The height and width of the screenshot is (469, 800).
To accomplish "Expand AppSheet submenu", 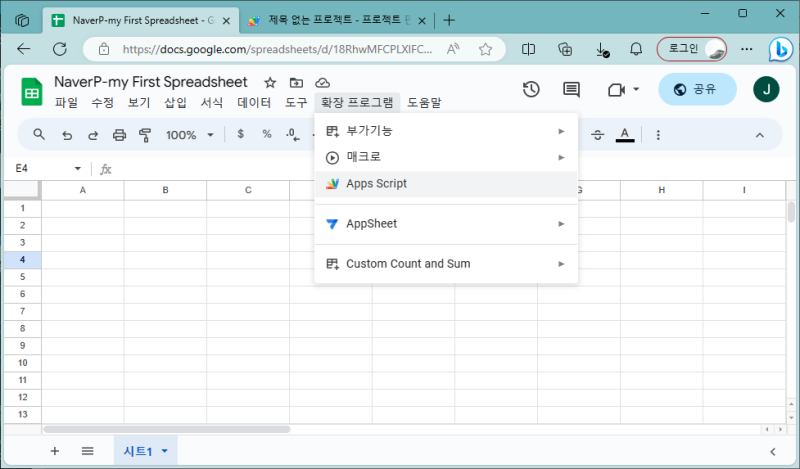I will (446, 224).
